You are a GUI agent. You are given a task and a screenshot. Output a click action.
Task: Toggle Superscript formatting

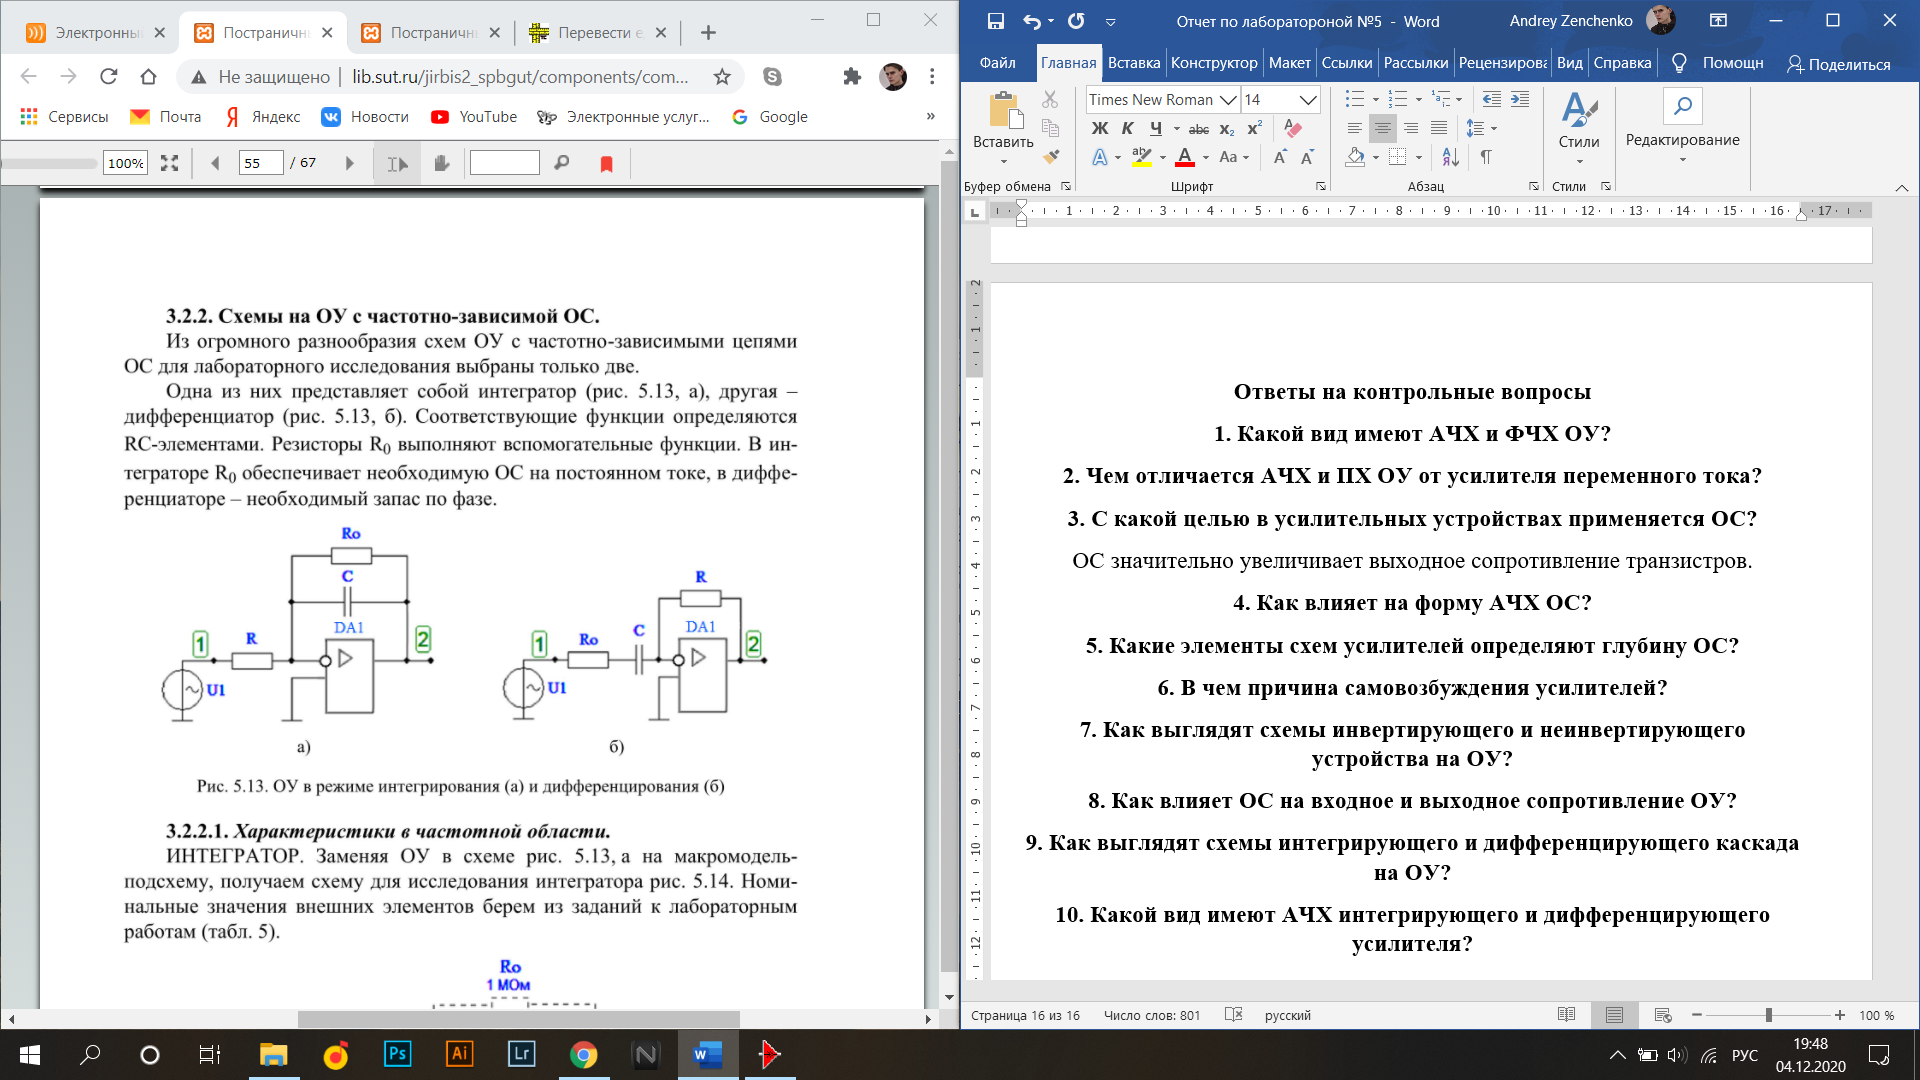click(1254, 128)
